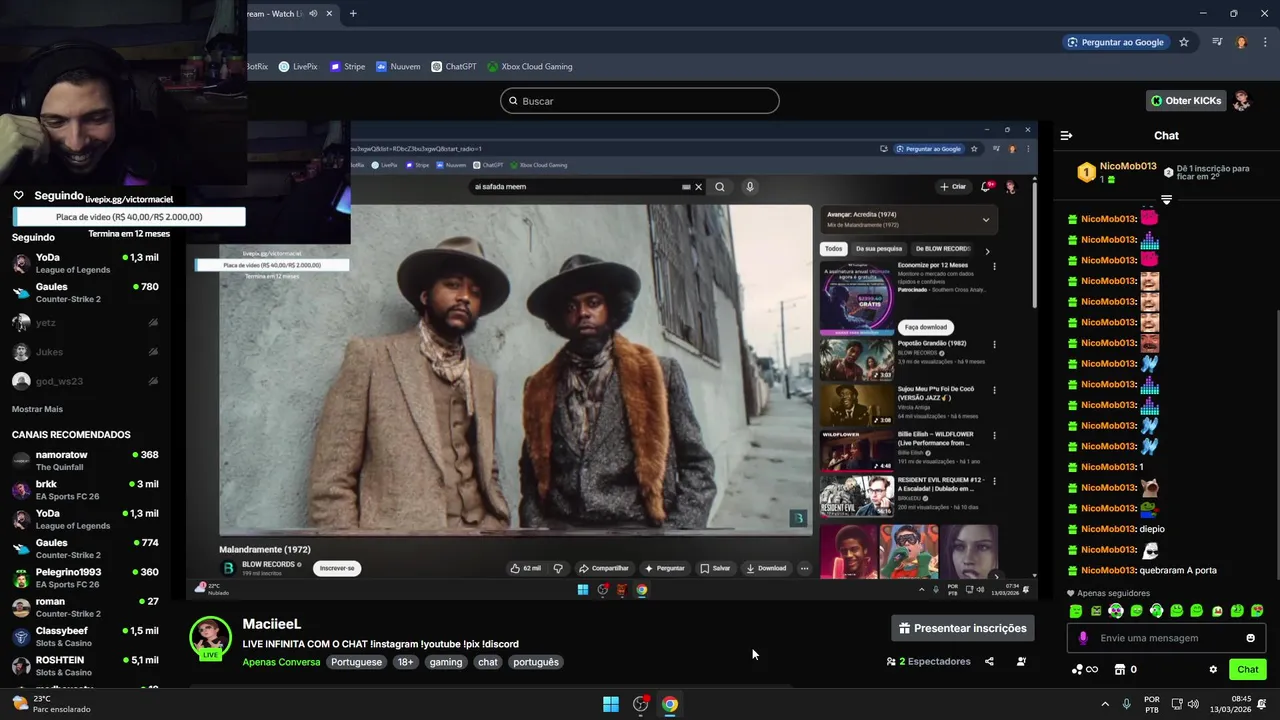Open recommended channel namoratow

[x=85, y=461]
